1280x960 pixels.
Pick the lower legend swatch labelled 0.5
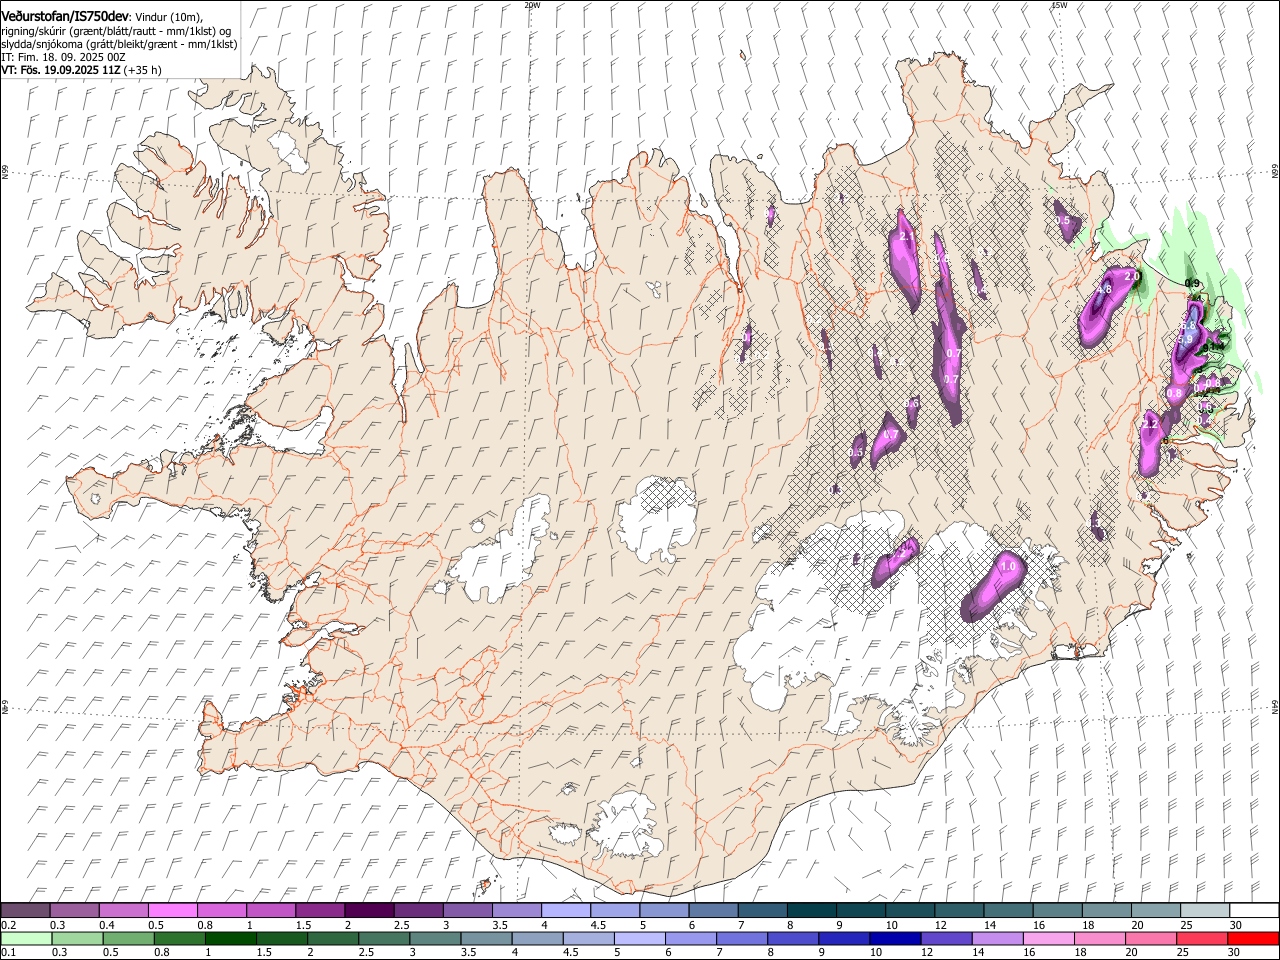[x=128, y=938]
